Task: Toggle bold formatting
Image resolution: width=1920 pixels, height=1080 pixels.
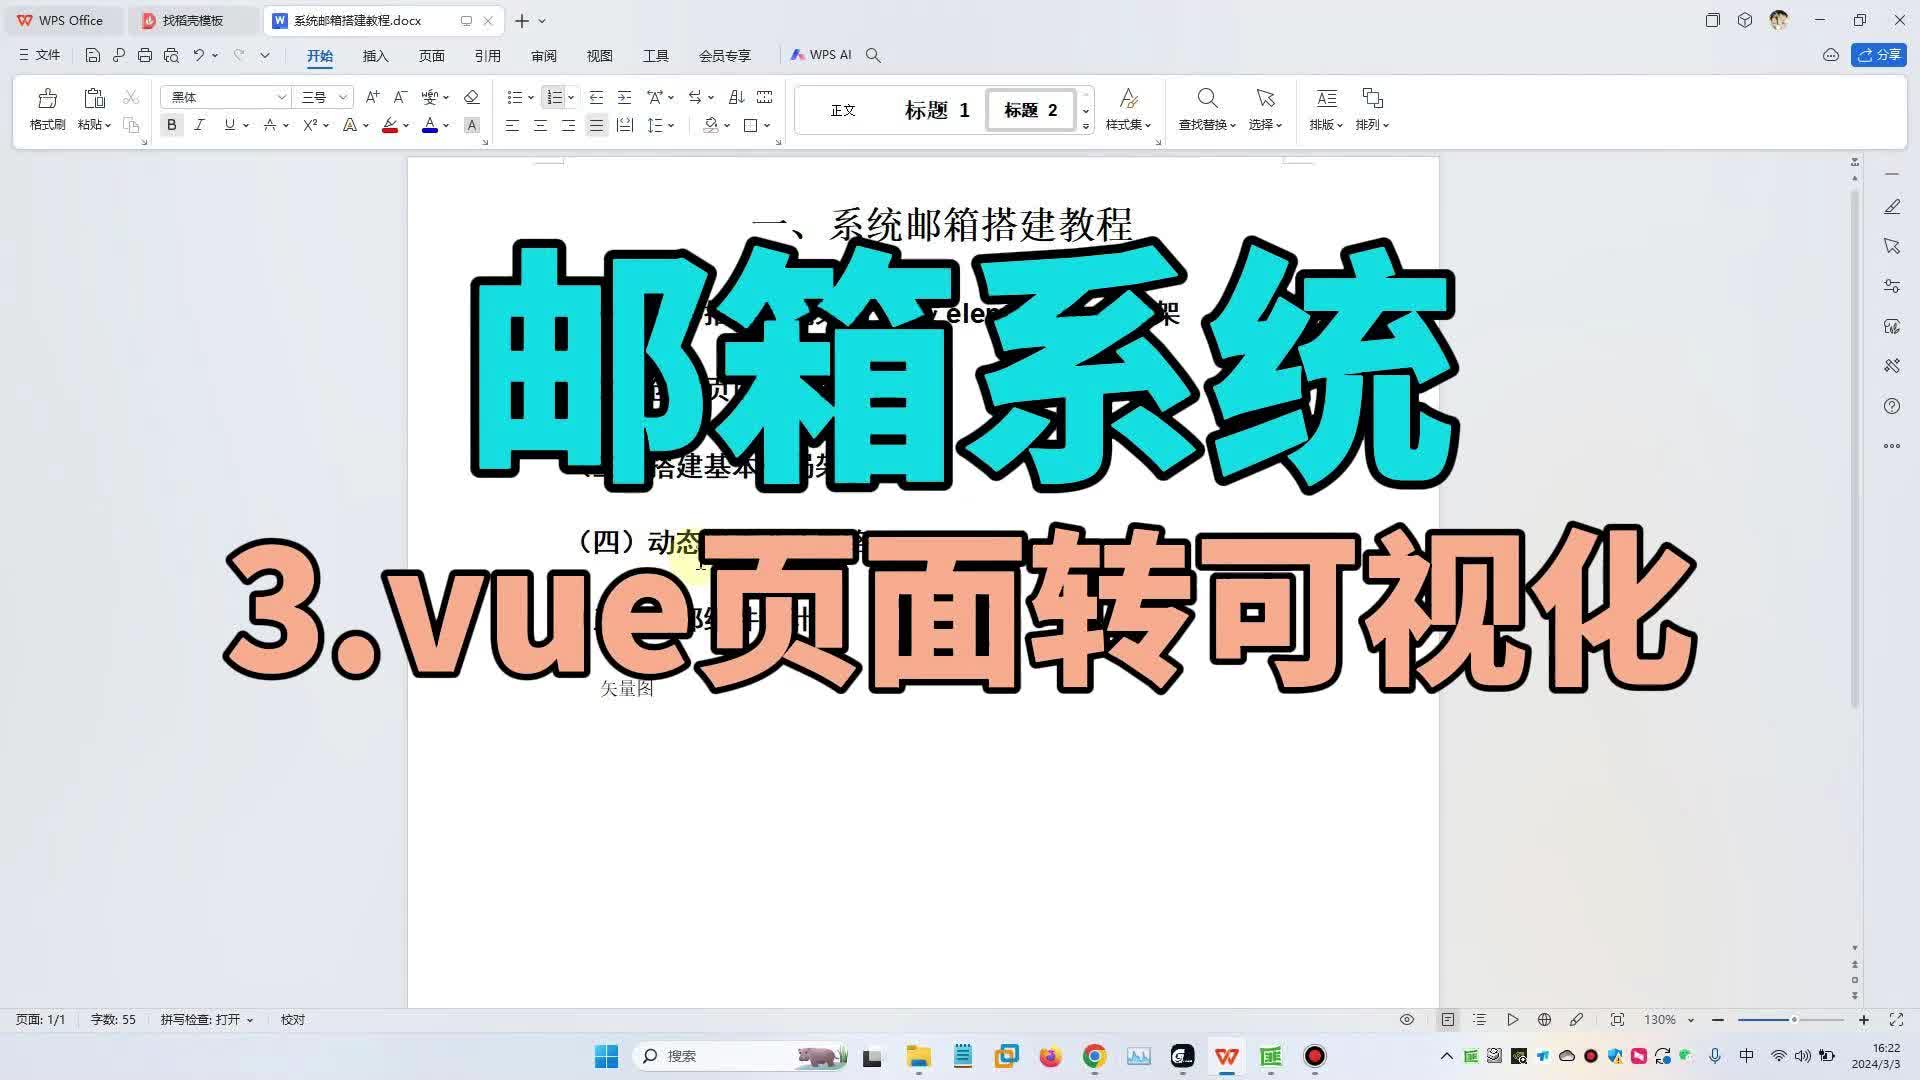Action: point(171,125)
